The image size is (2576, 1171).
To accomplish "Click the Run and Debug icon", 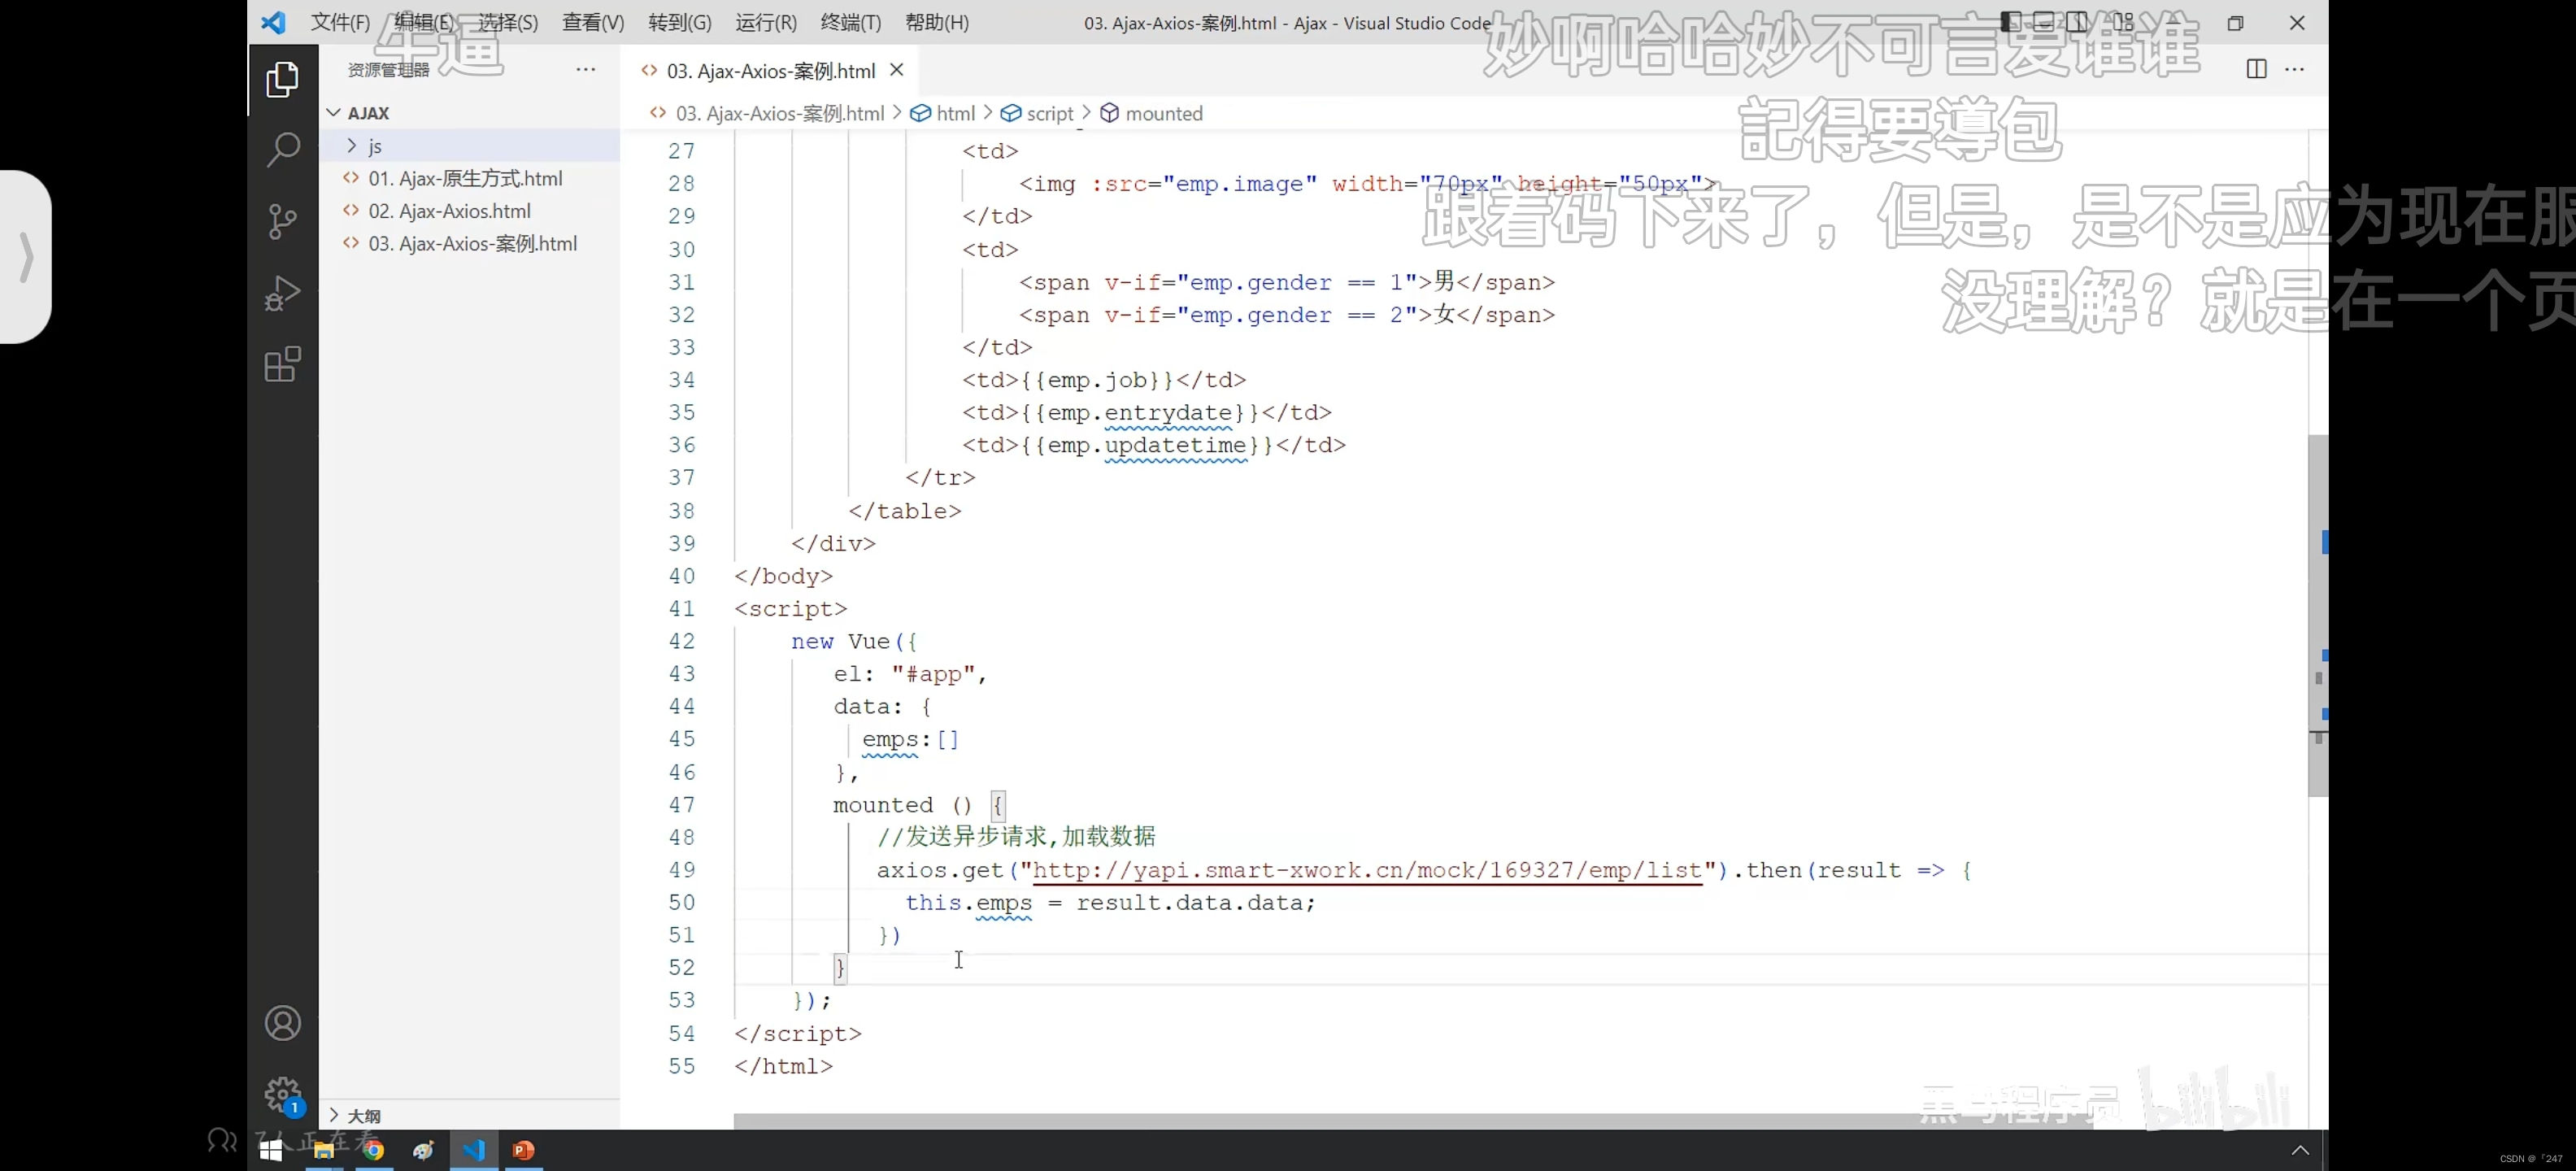I will point(283,292).
